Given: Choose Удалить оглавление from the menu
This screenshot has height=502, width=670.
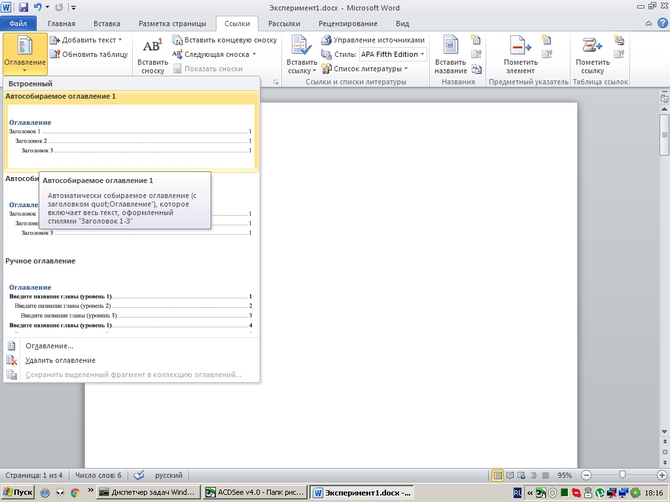Looking at the screenshot, I should pyautogui.click(x=60, y=360).
